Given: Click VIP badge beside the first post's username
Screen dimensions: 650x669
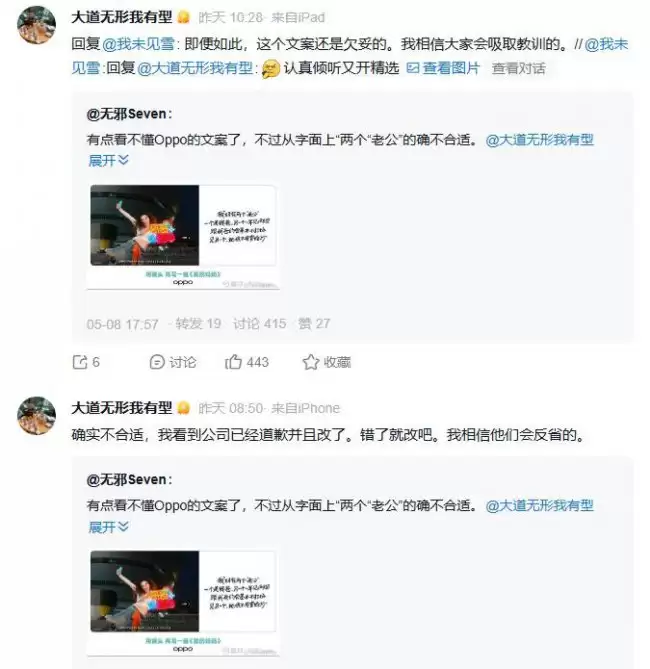Looking at the screenshot, I should point(184,17).
